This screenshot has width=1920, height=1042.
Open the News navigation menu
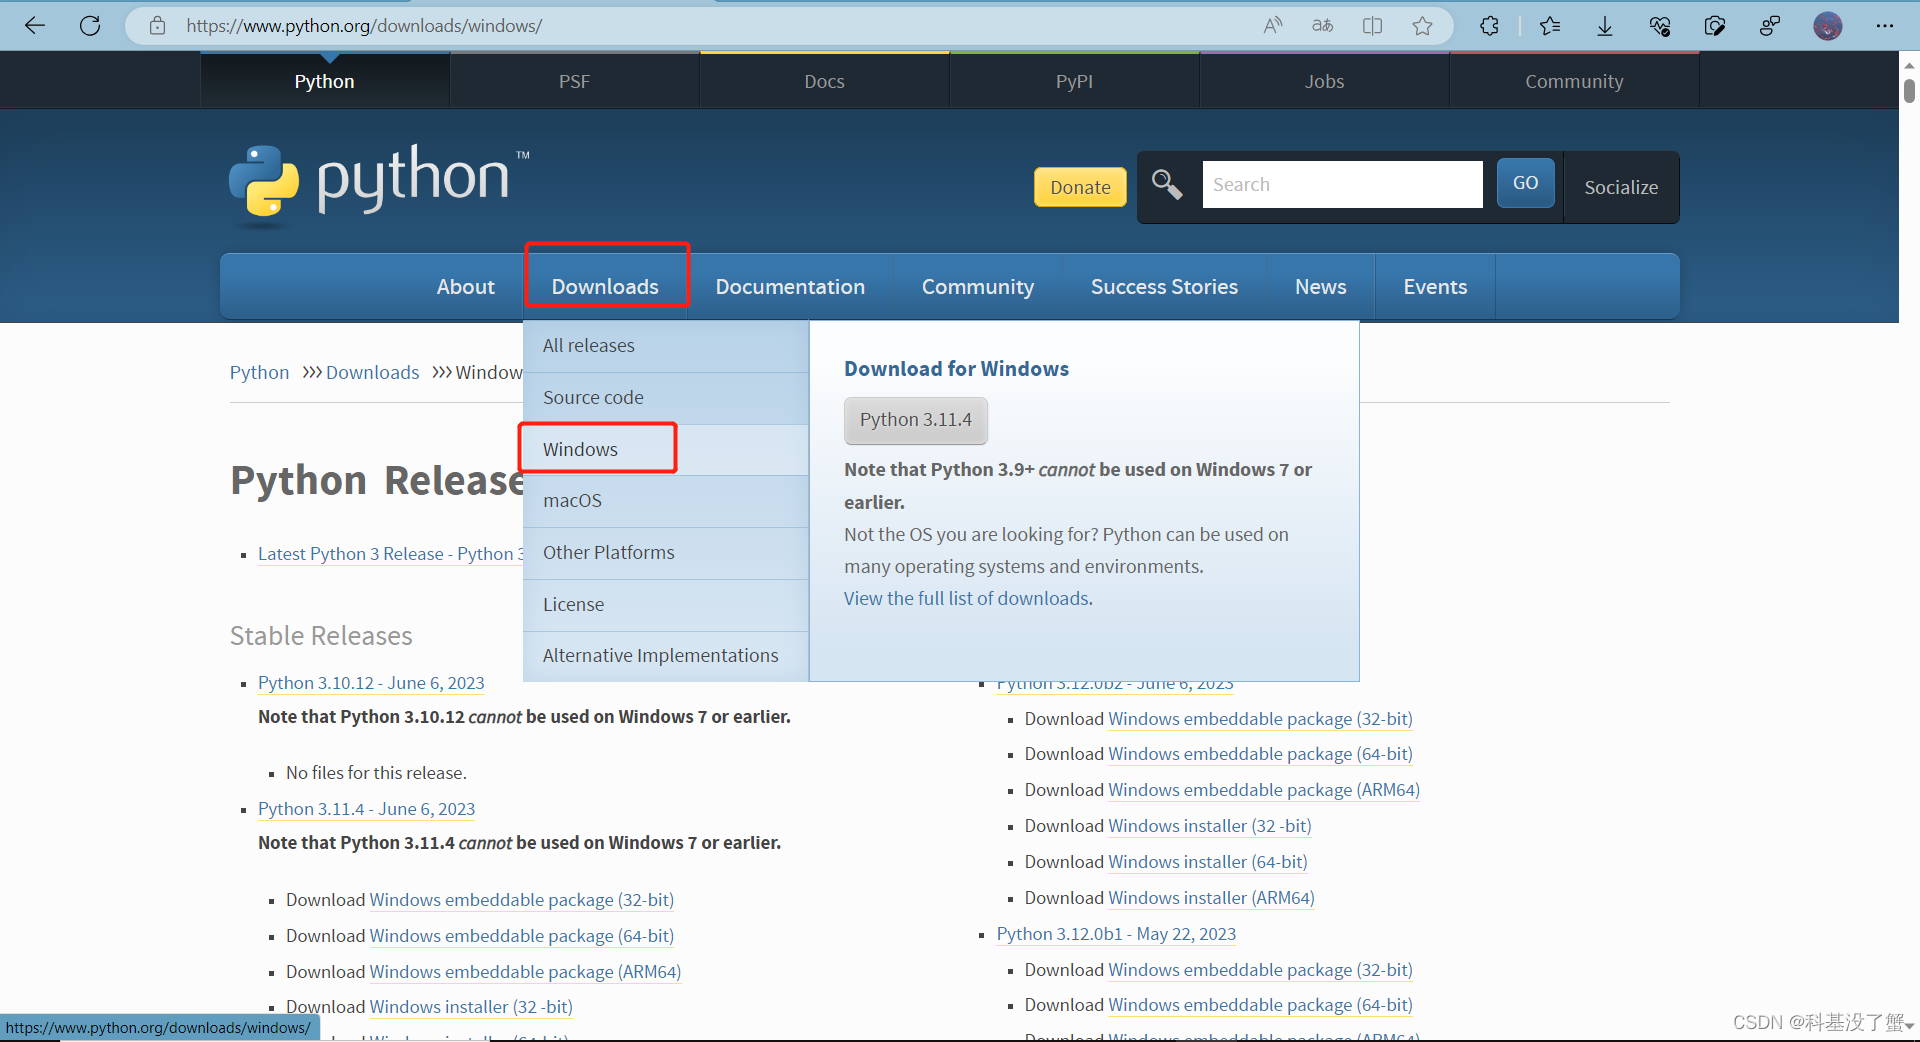coord(1320,287)
